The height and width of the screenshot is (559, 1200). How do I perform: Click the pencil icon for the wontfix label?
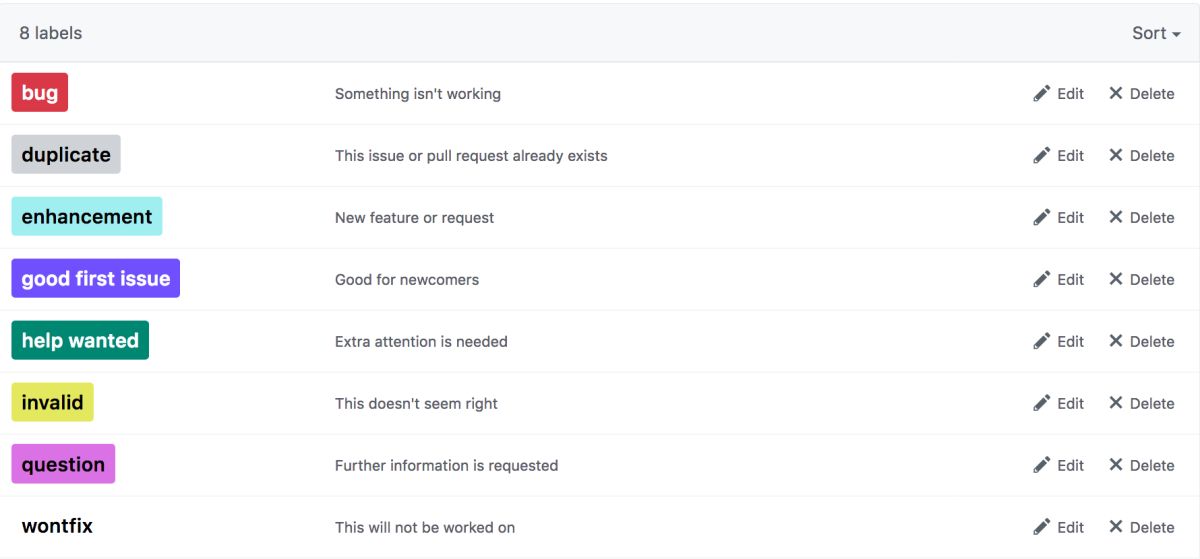(1042, 527)
